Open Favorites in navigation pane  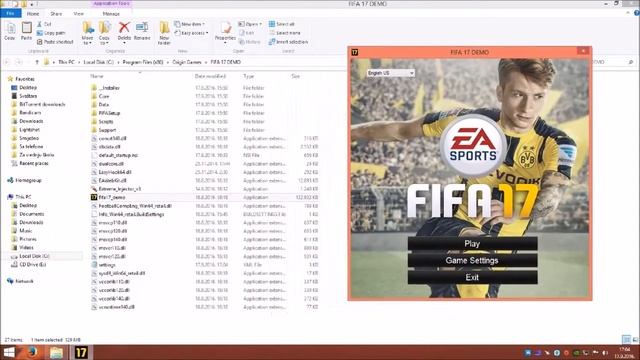tap(24, 79)
